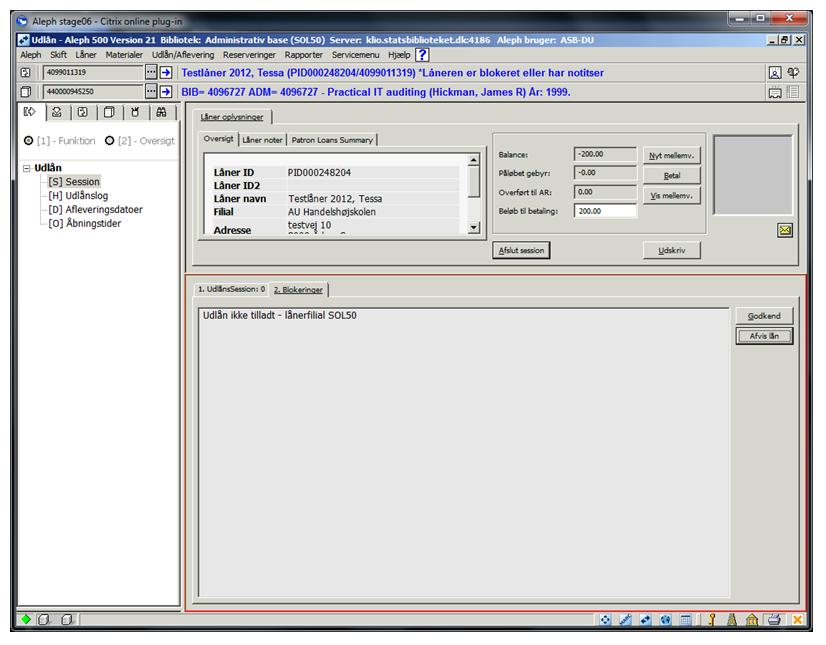This screenshot has height=645, width=826.
Task: Open the Patron Loans Summary tab
Action: point(332,140)
